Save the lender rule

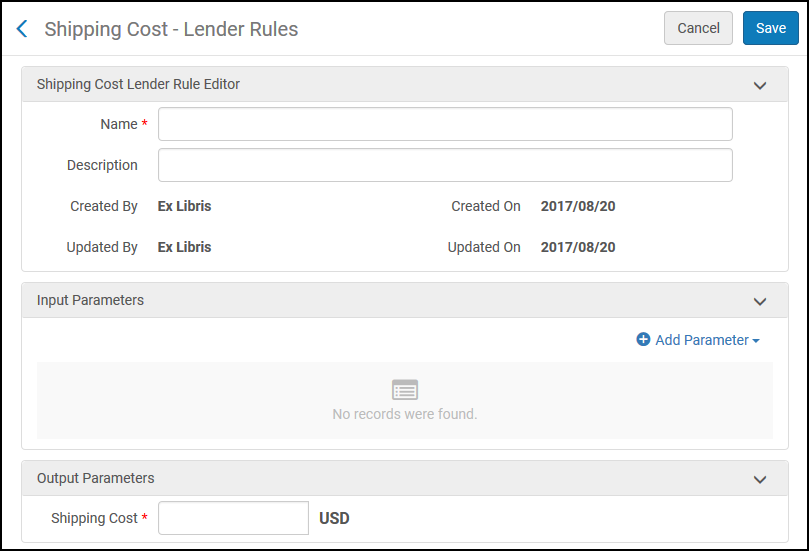coord(770,28)
